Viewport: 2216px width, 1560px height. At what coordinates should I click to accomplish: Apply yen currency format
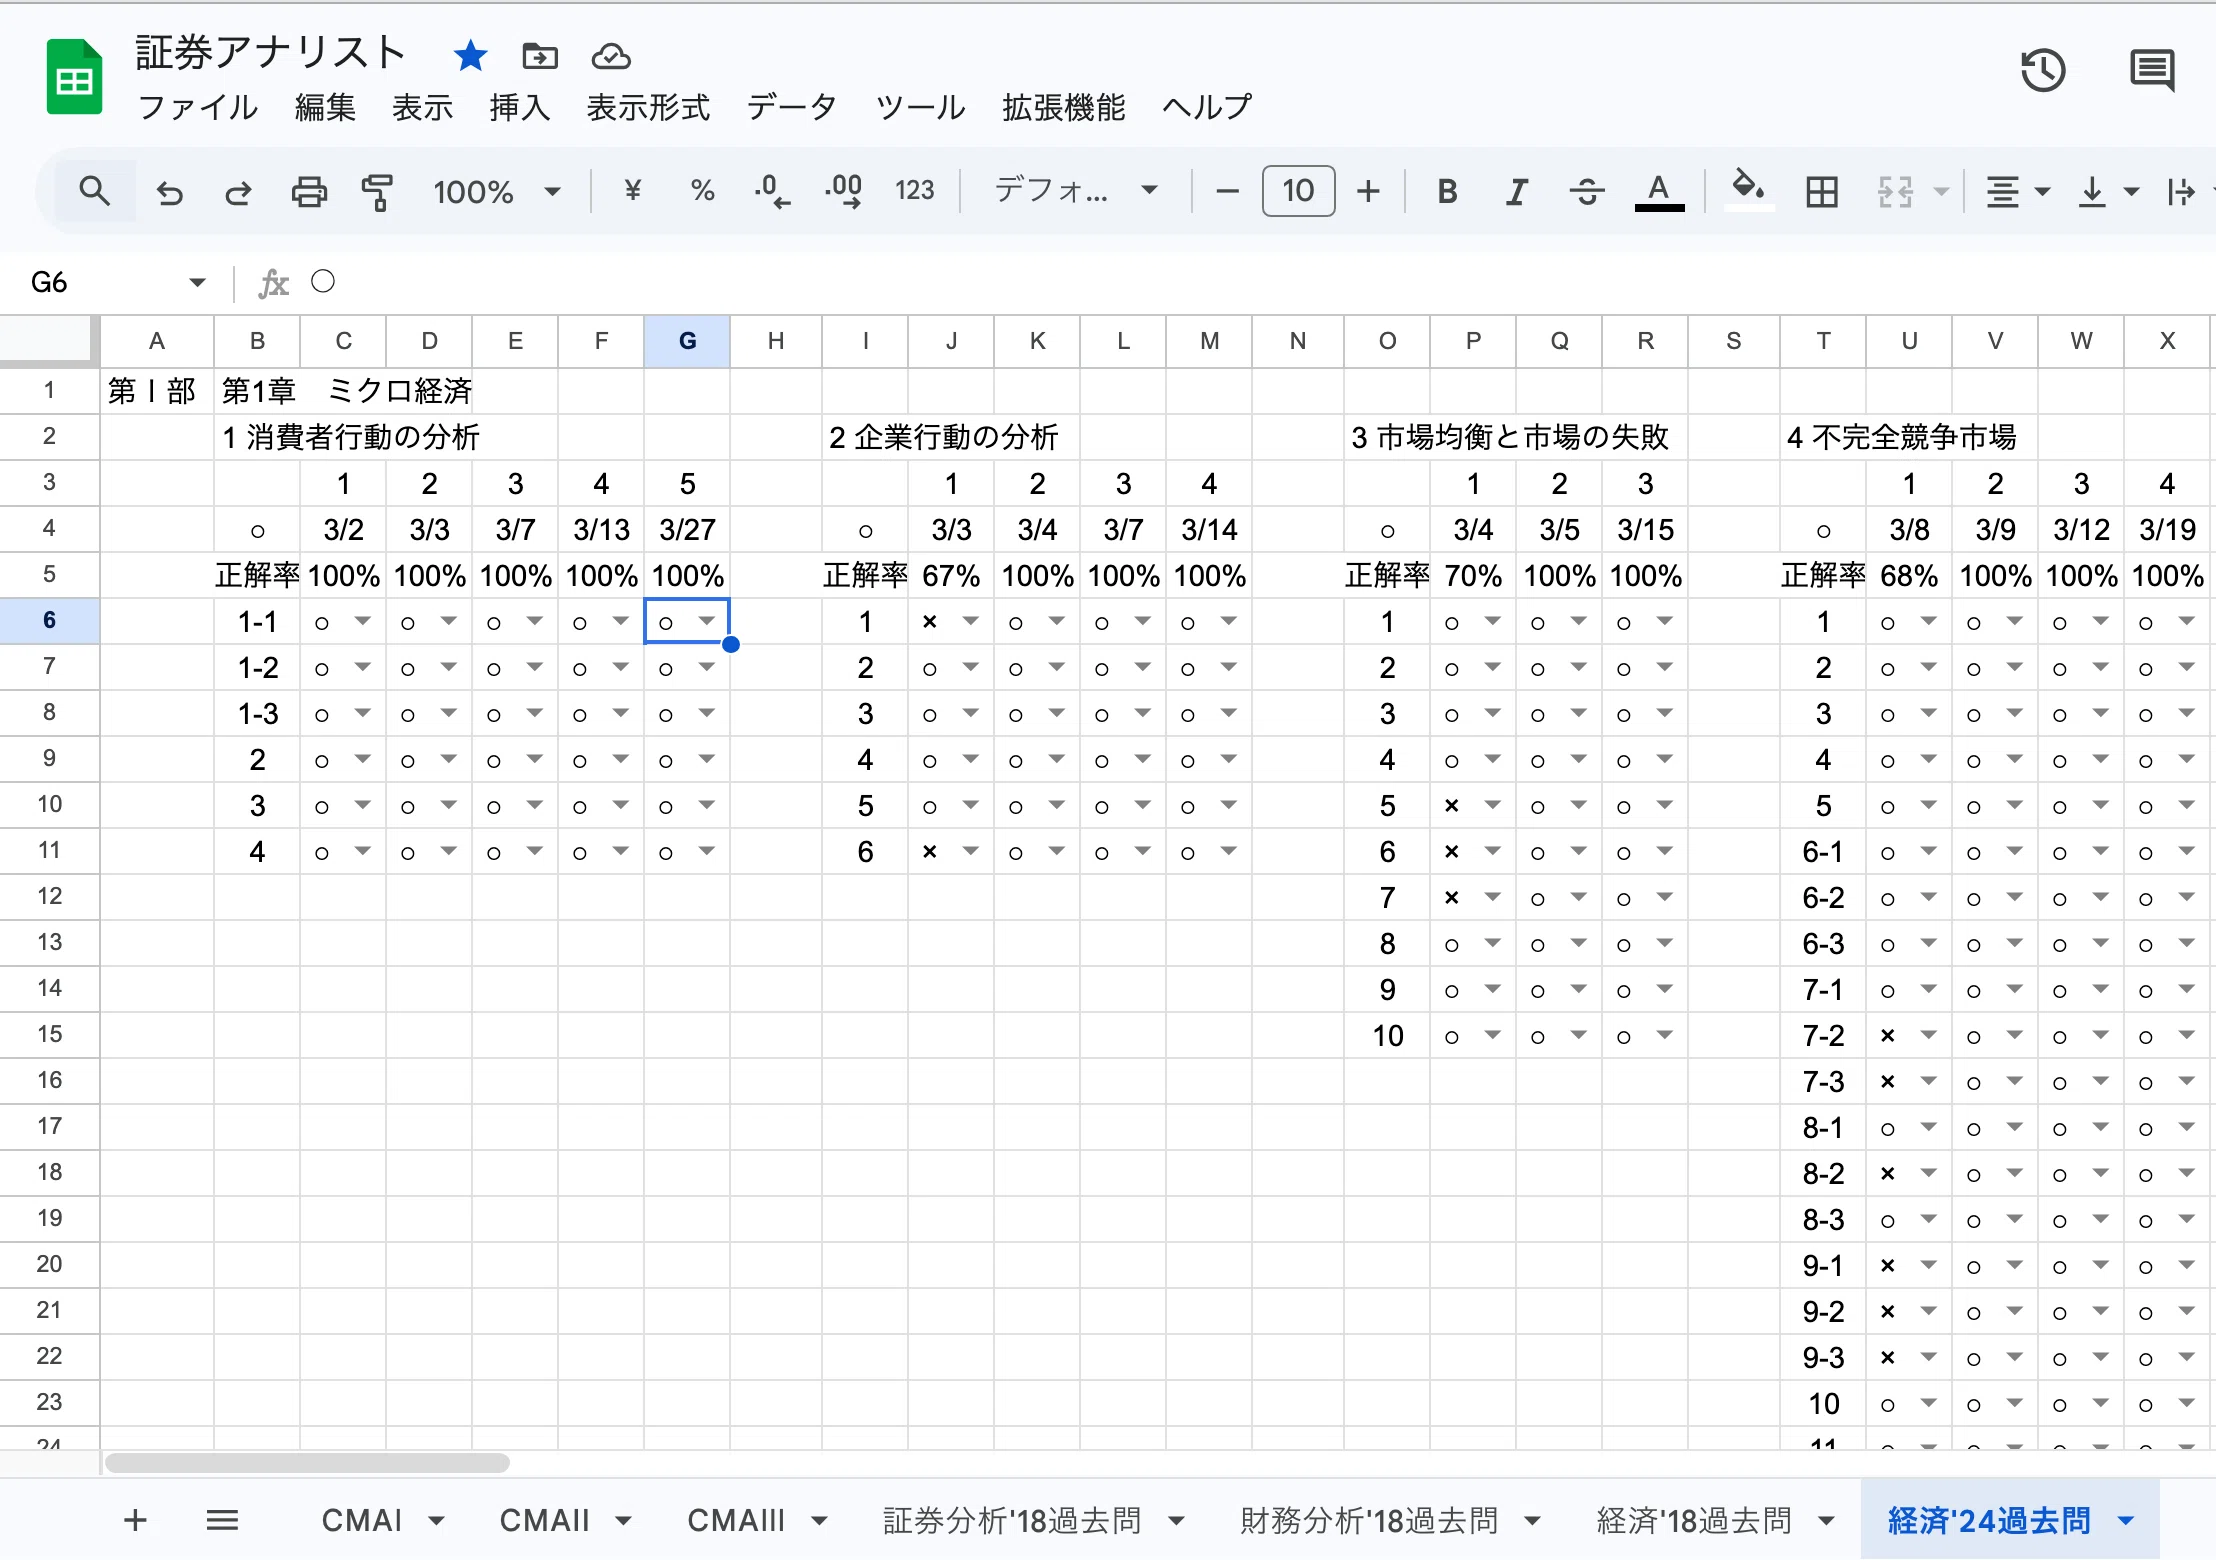pos(632,190)
